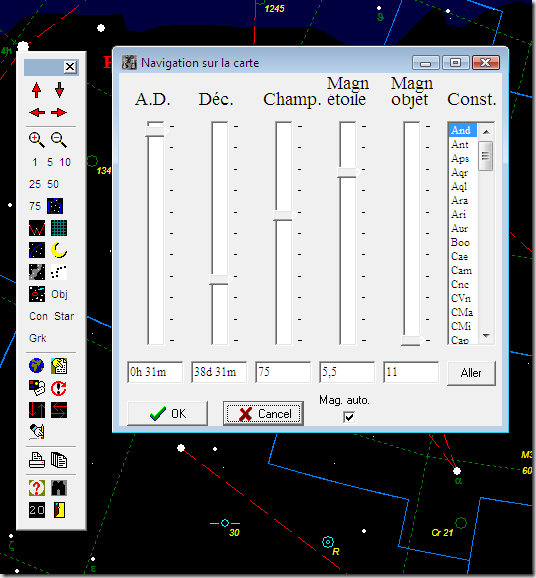Close the floating toolbar panel
The width and height of the screenshot is (536, 578).
[70, 67]
